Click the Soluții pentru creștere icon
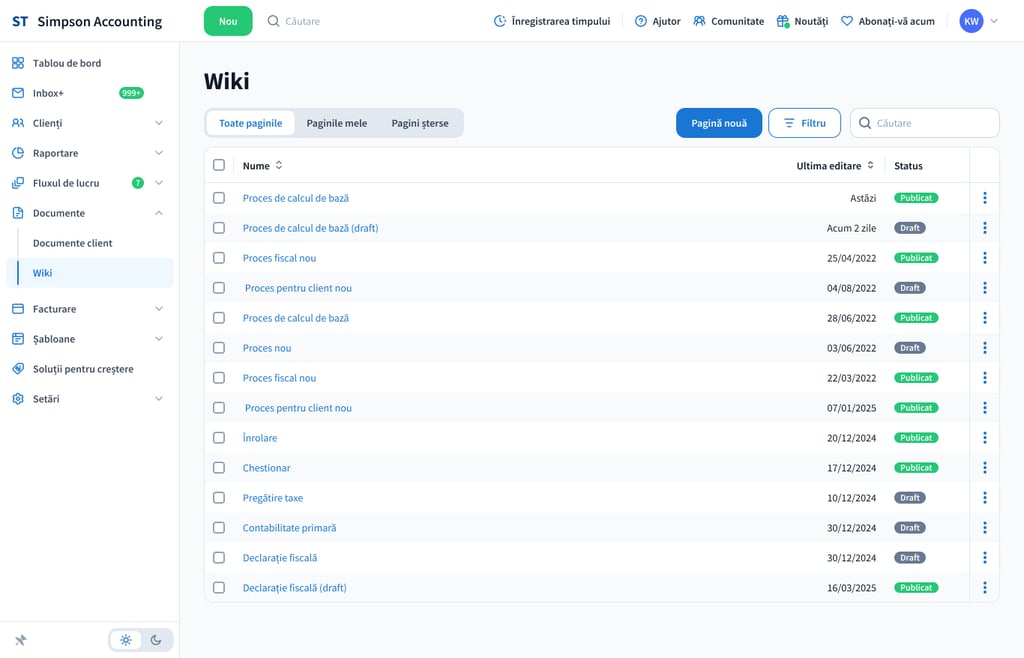This screenshot has height=658, width=1024. pyautogui.click(x=18, y=369)
